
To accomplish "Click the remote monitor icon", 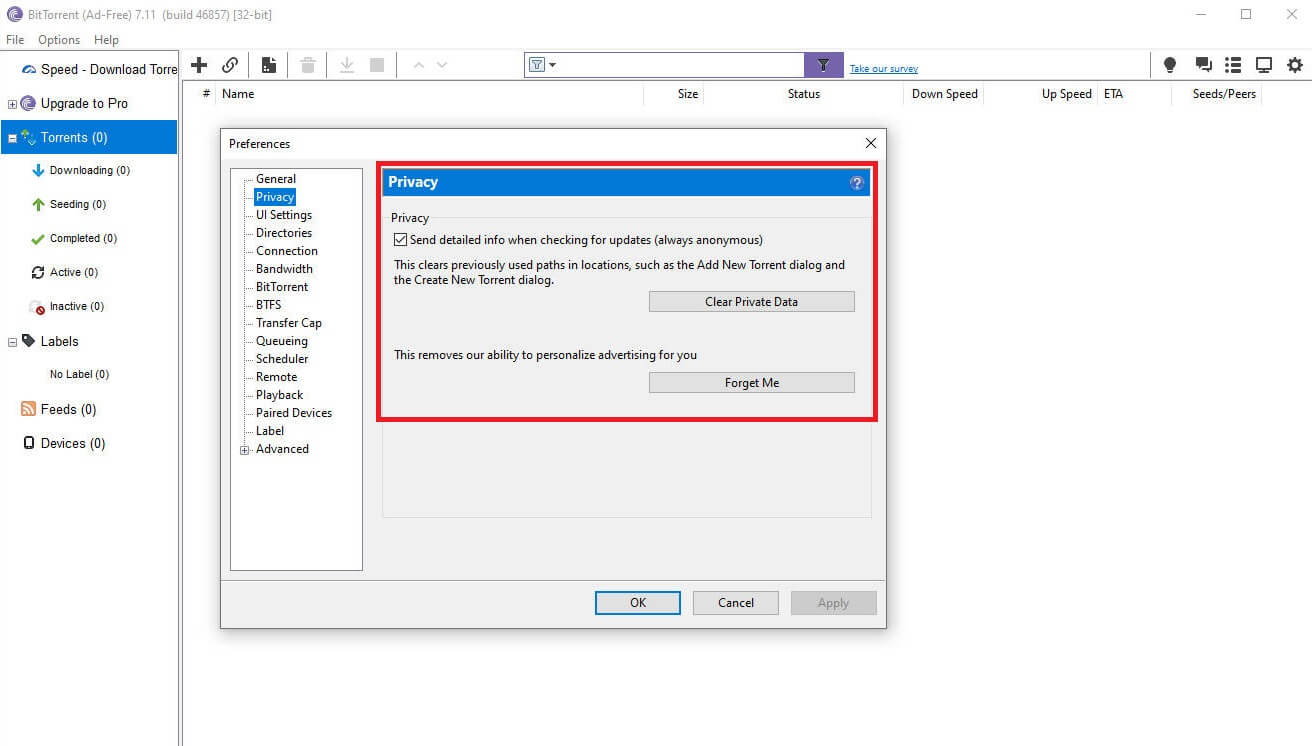I will (1264, 65).
